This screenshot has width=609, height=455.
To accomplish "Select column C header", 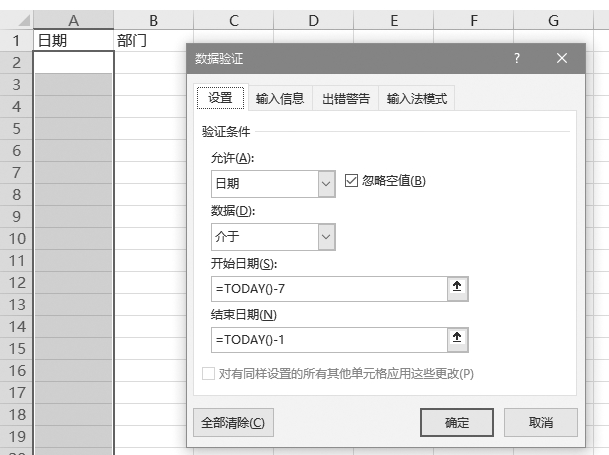I will pos(233,20).
